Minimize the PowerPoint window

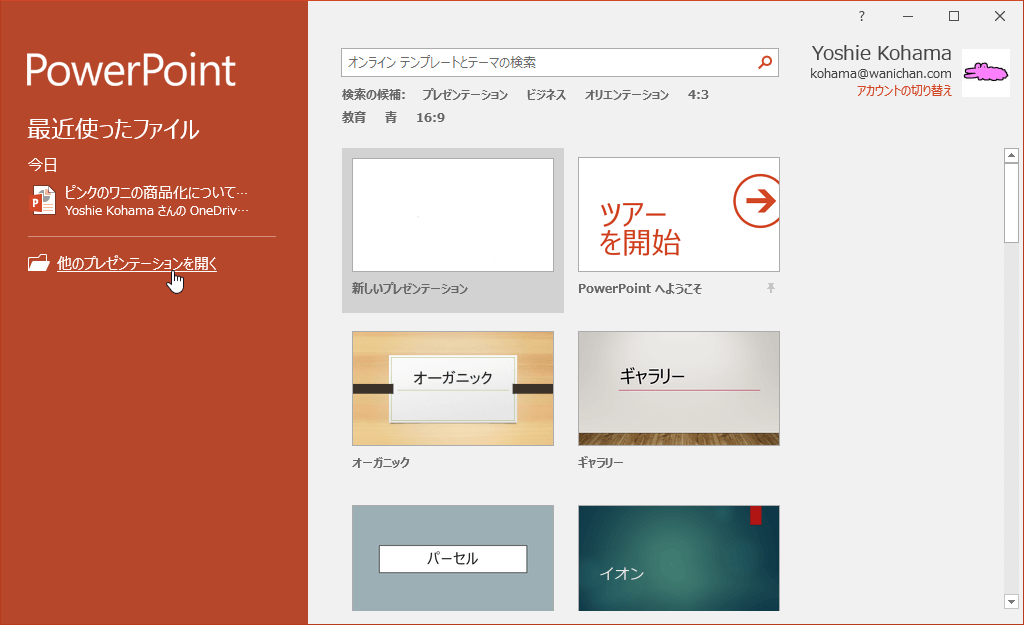tap(908, 16)
